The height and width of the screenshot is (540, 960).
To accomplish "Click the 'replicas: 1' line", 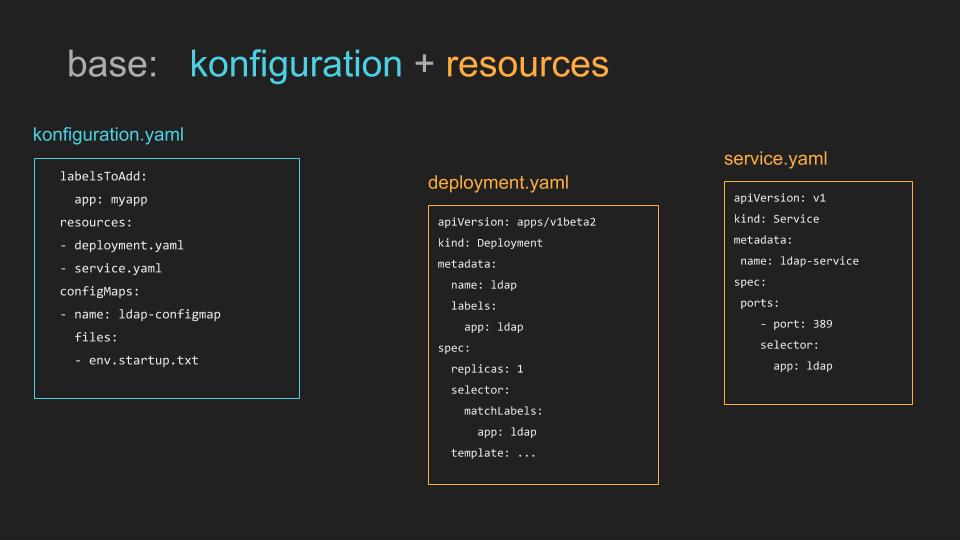I will point(487,369).
